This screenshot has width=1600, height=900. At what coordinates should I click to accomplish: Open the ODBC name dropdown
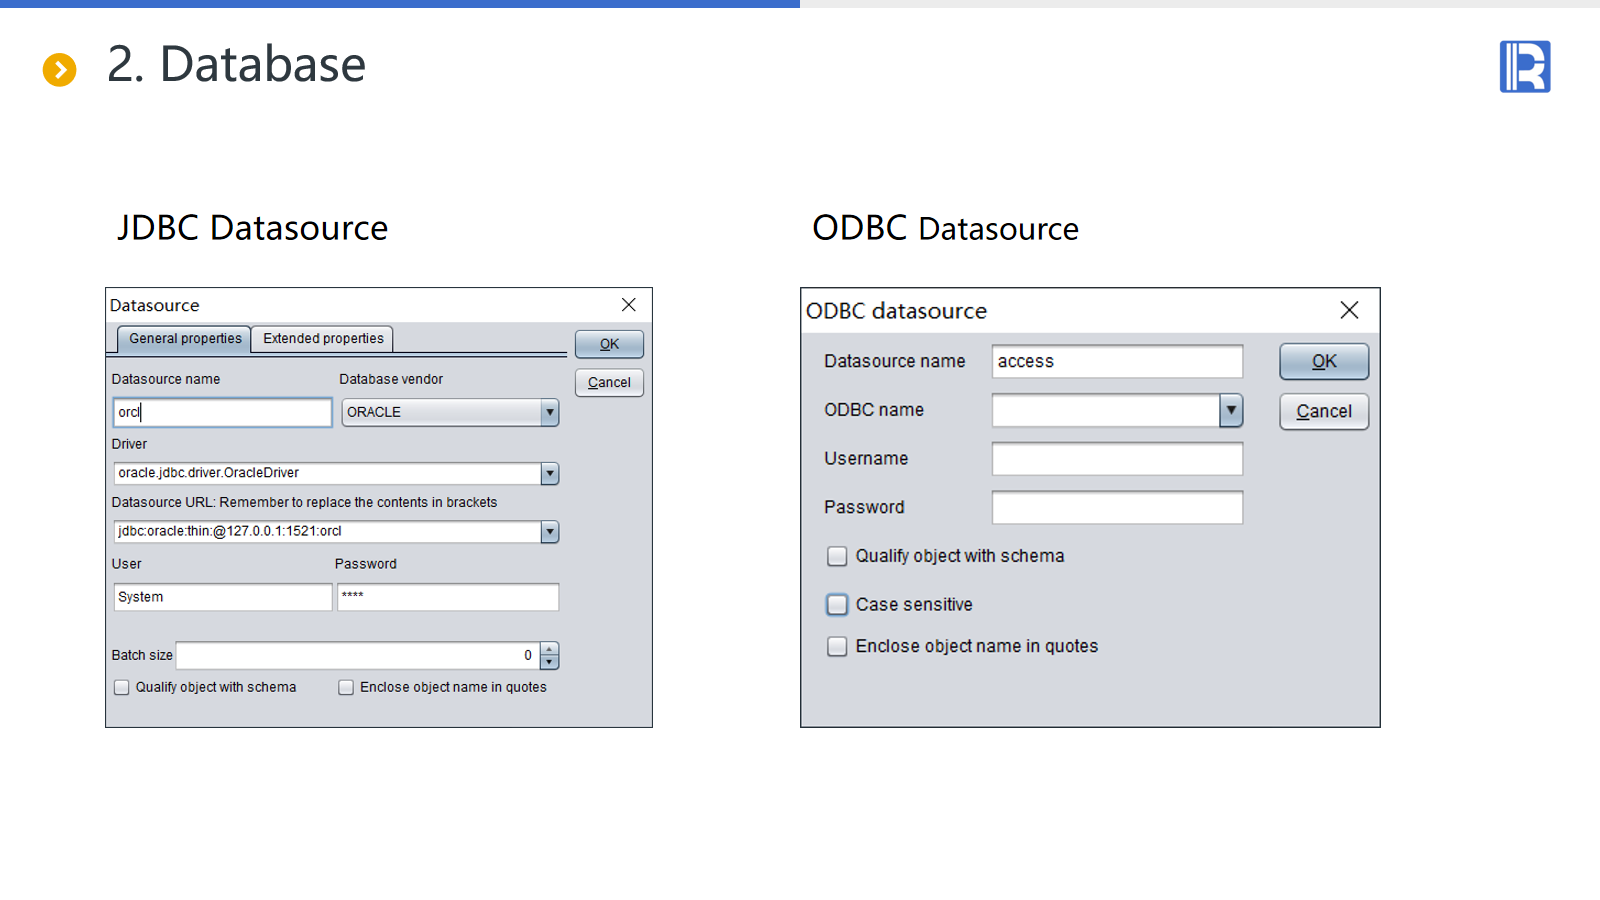[1231, 410]
